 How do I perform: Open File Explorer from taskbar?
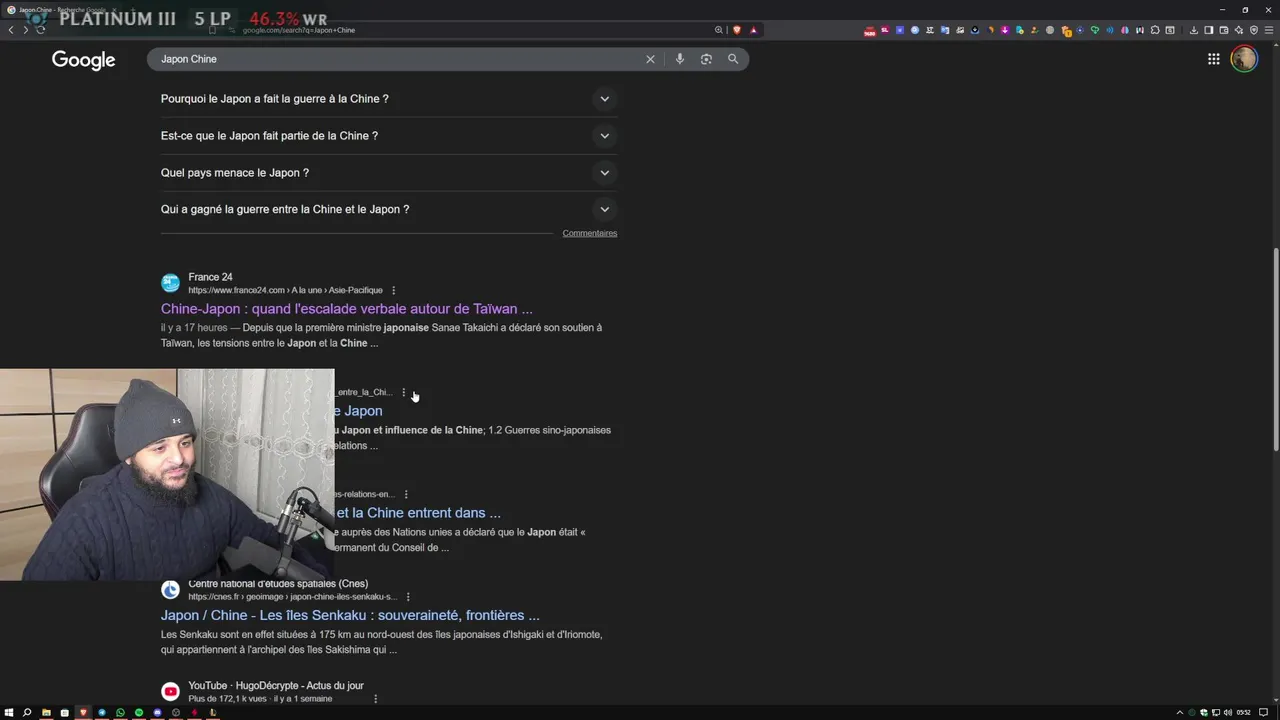46,713
